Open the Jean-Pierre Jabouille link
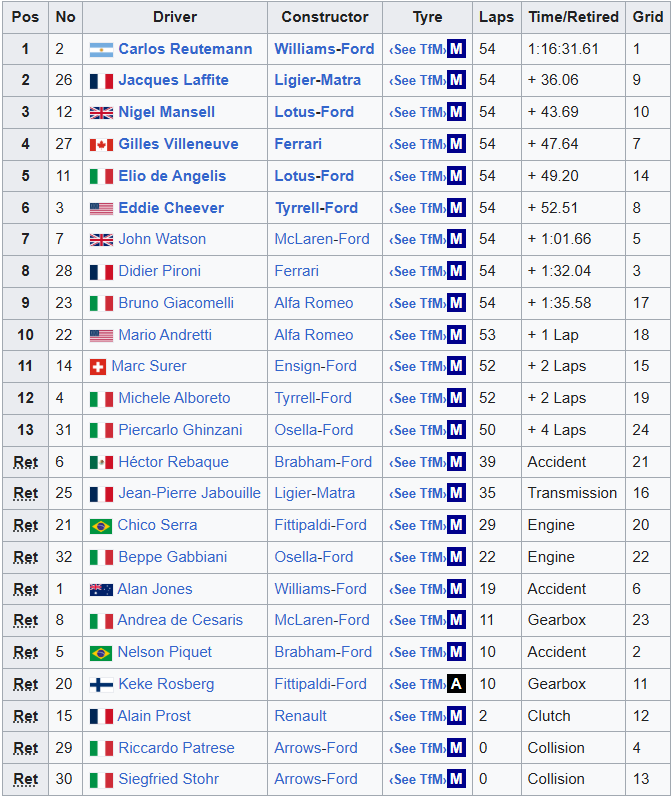The height and width of the screenshot is (796, 671). click(x=189, y=493)
